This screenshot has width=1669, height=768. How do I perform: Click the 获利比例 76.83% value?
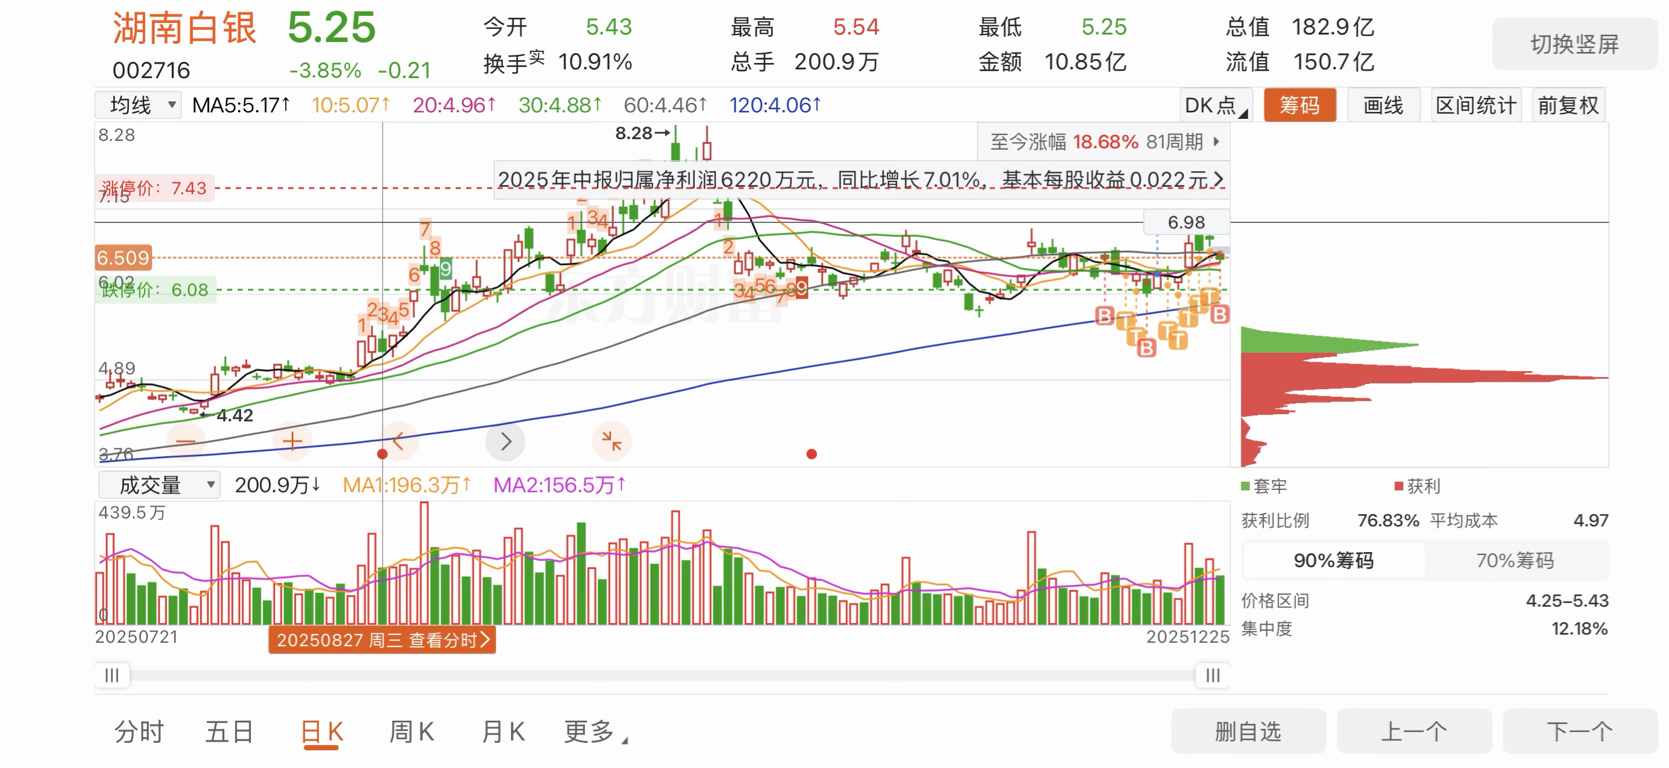coord(1388,521)
